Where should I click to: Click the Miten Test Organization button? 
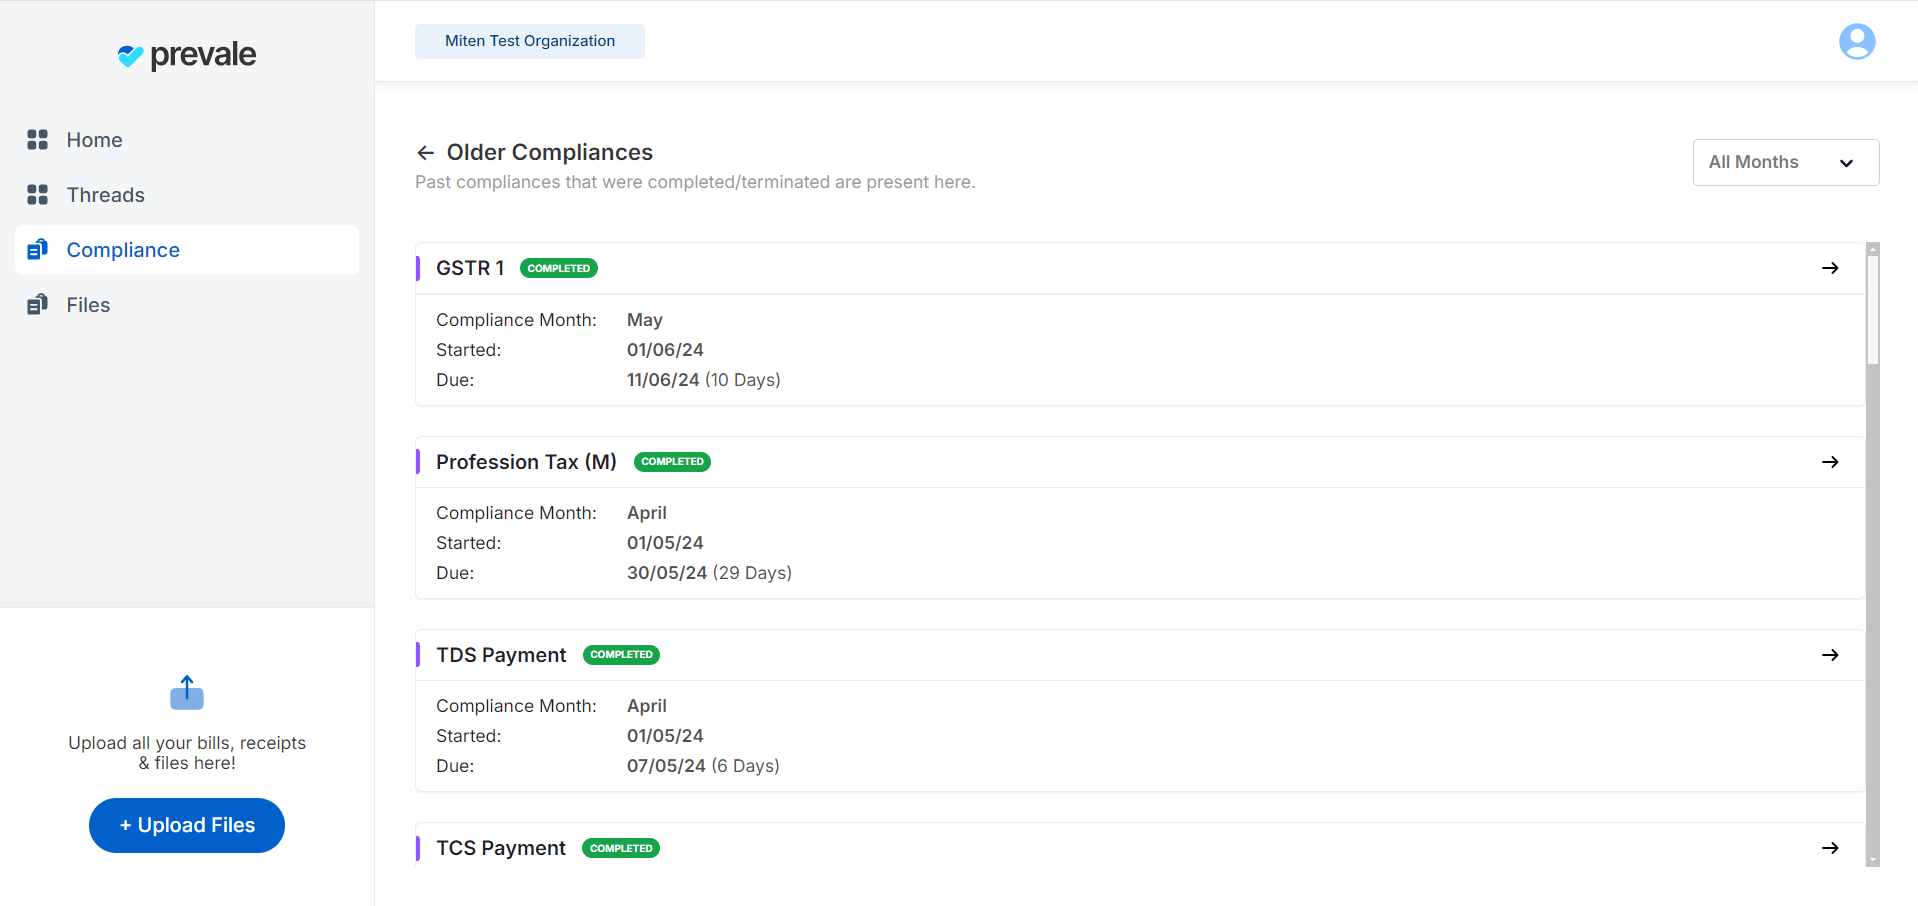point(530,41)
